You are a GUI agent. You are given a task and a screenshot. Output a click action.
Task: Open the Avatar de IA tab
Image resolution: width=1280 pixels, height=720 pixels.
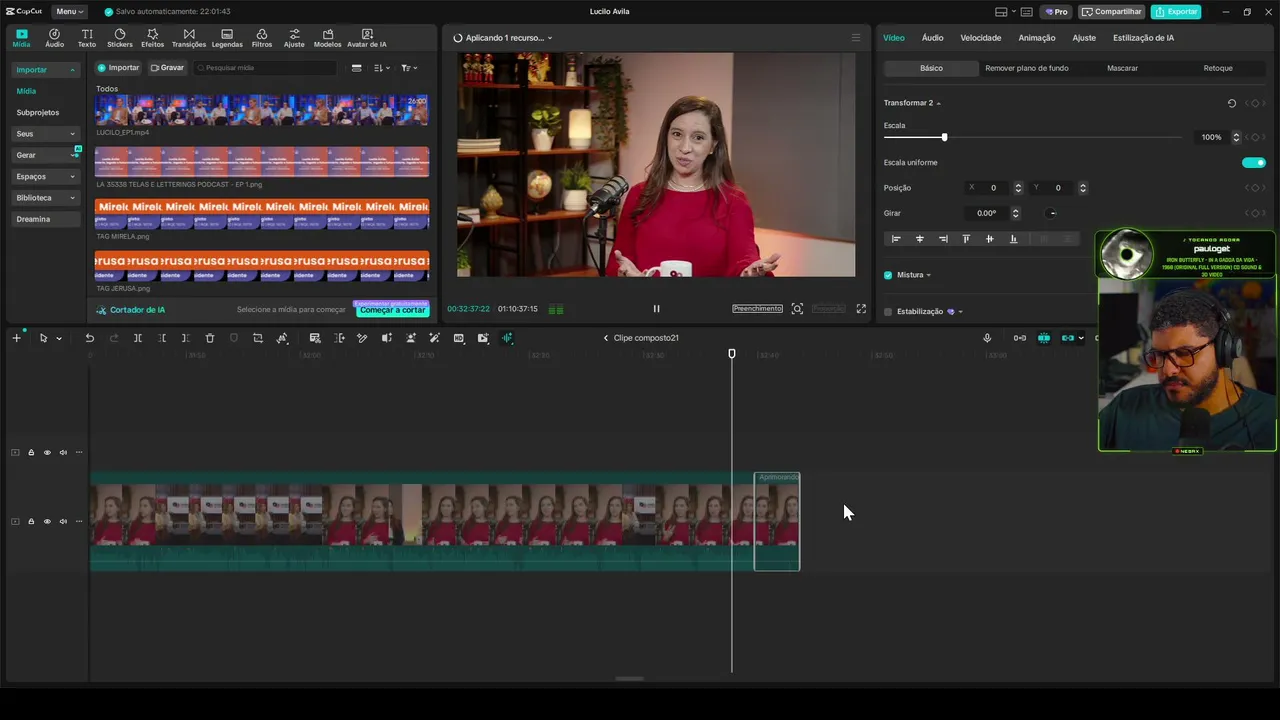366,38
